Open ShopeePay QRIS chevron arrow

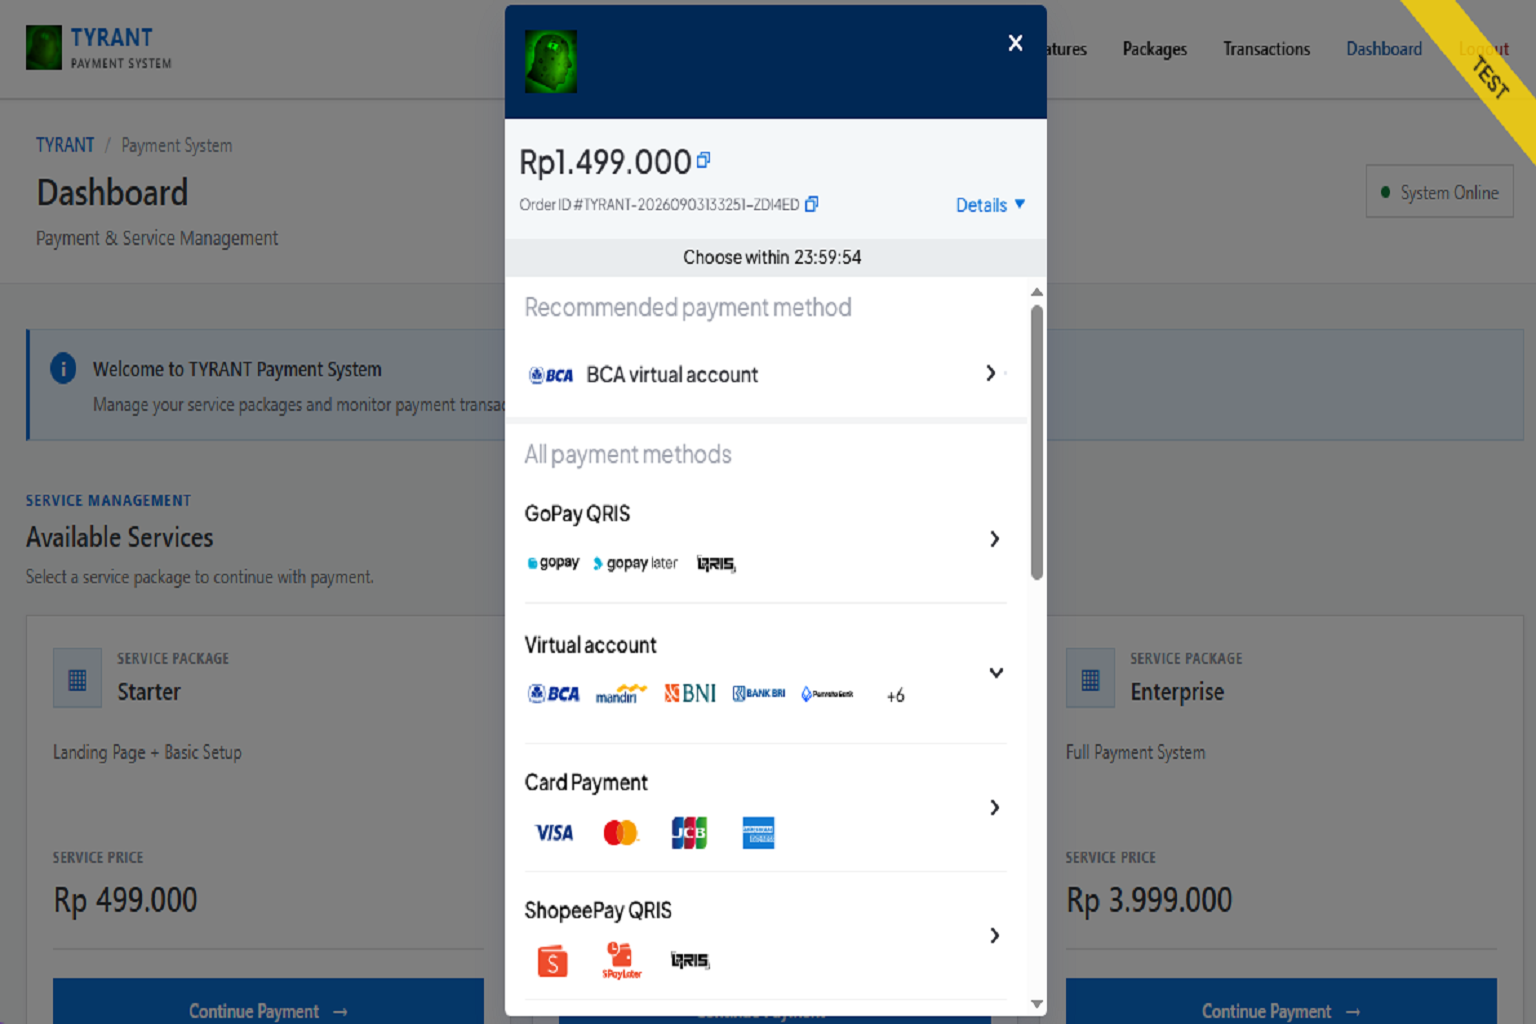[x=994, y=935]
